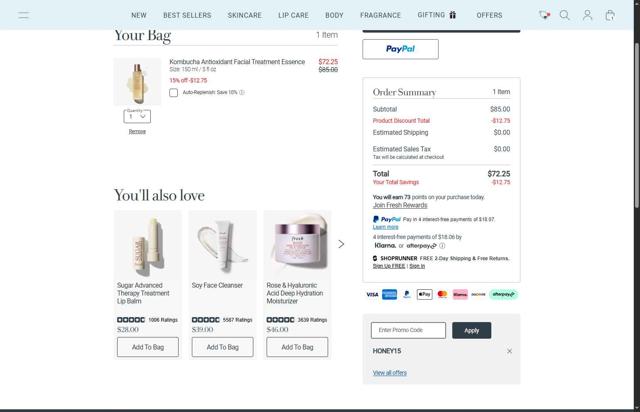The image size is (640, 412).
Task: Open the Kombucha Antioxidant Facial Treatment Essence title
Action: pyautogui.click(x=237, y=62)
